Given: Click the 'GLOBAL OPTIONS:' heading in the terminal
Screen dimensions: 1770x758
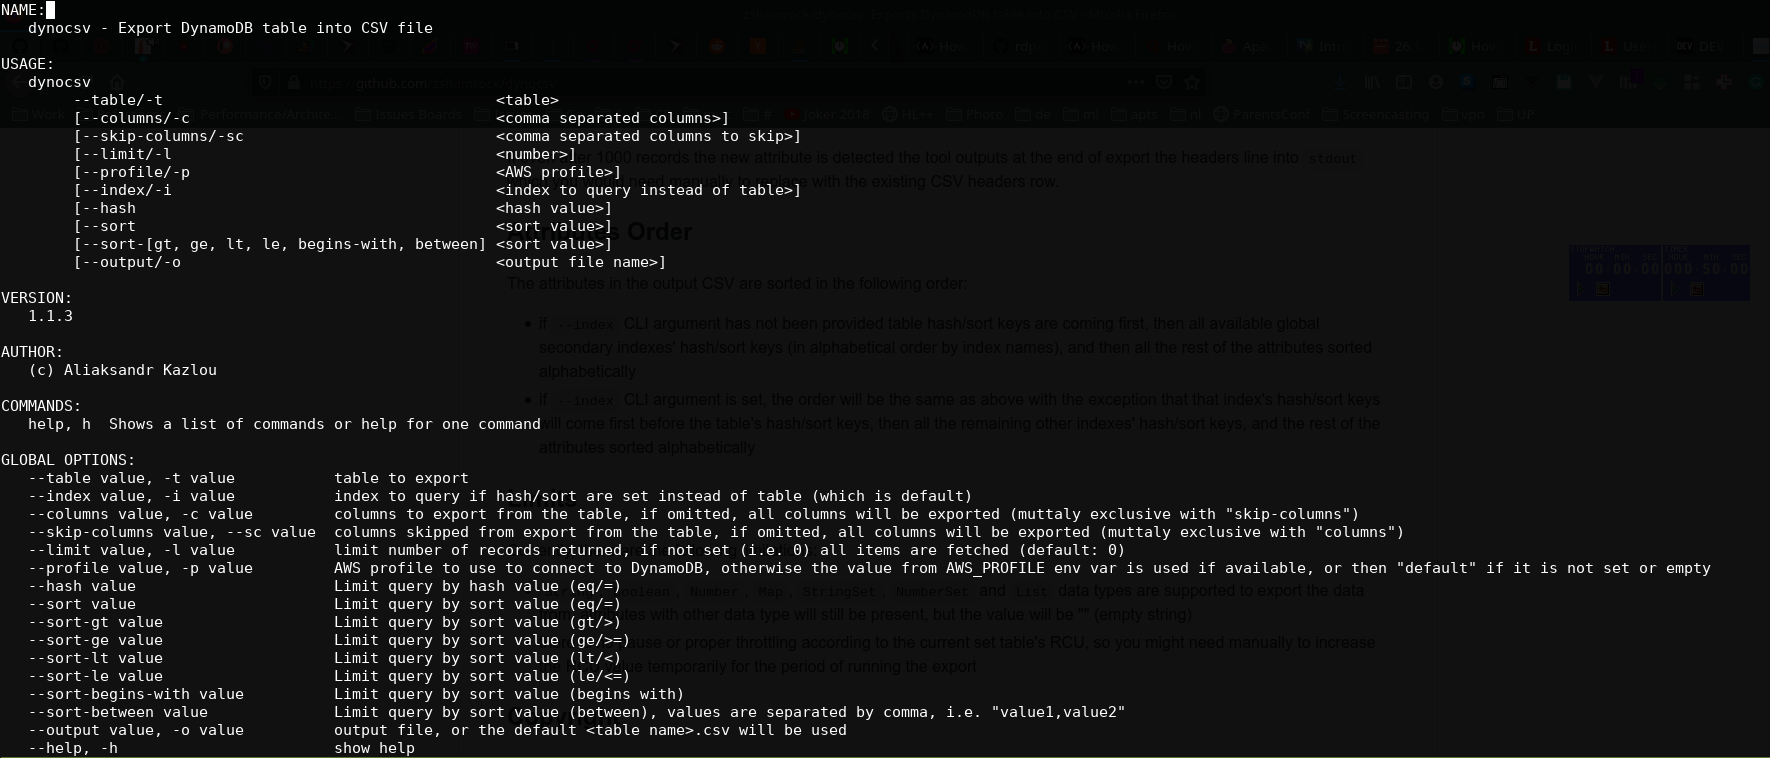Looking at the screenshot, I should (x=68, y=460).
